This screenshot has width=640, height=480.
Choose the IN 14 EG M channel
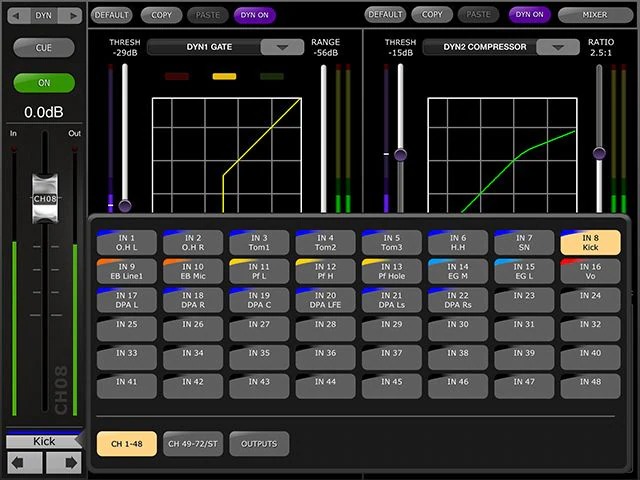tap(458, 272)
